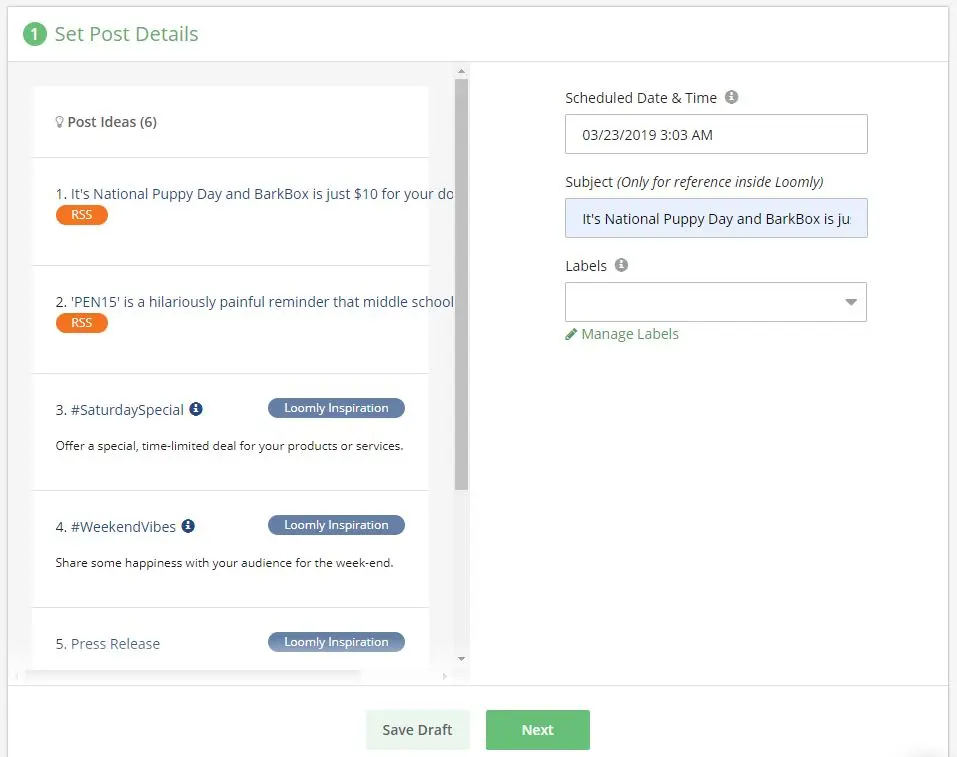This screenshot has width=957, height=757.
Task: Click pencil icon beside Manage Labels
Action: click(x=571, y=334)
